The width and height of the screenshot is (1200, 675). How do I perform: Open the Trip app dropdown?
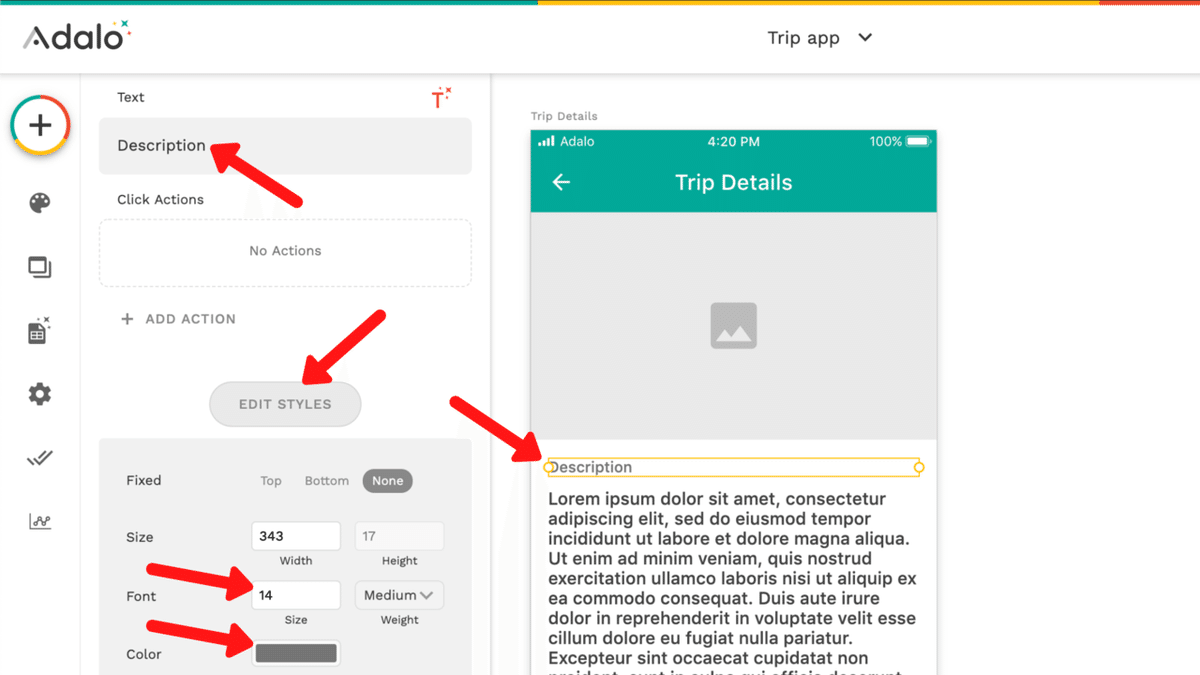[x=820, y=38]
